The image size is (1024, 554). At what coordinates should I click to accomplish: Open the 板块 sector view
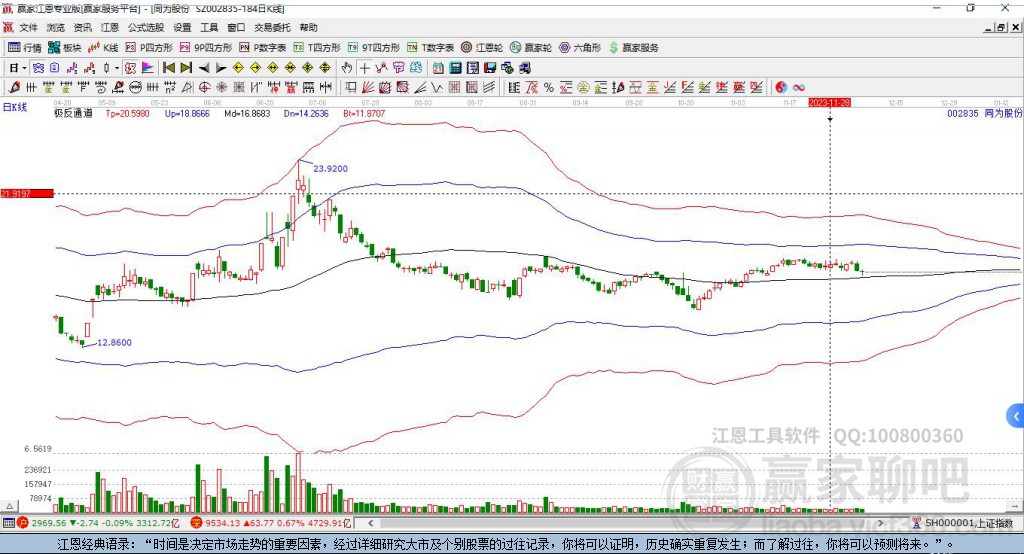[65, 48]
